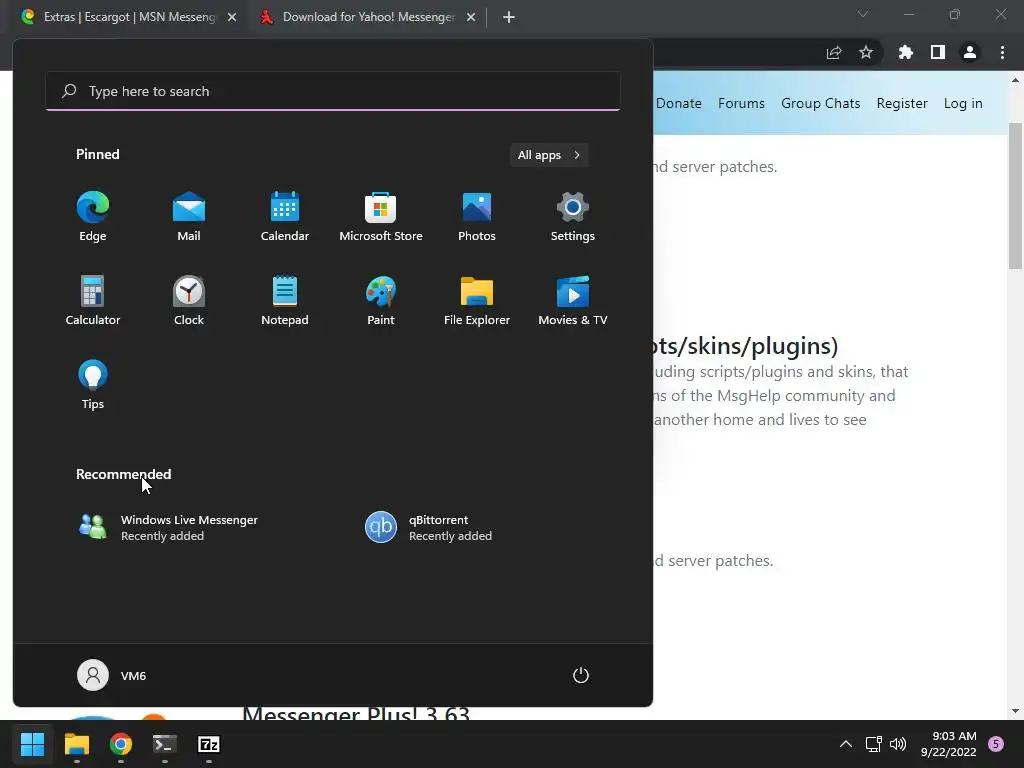Open File Explorer from the taskbar
The image size is (1024, 768).
click(76, 744)
